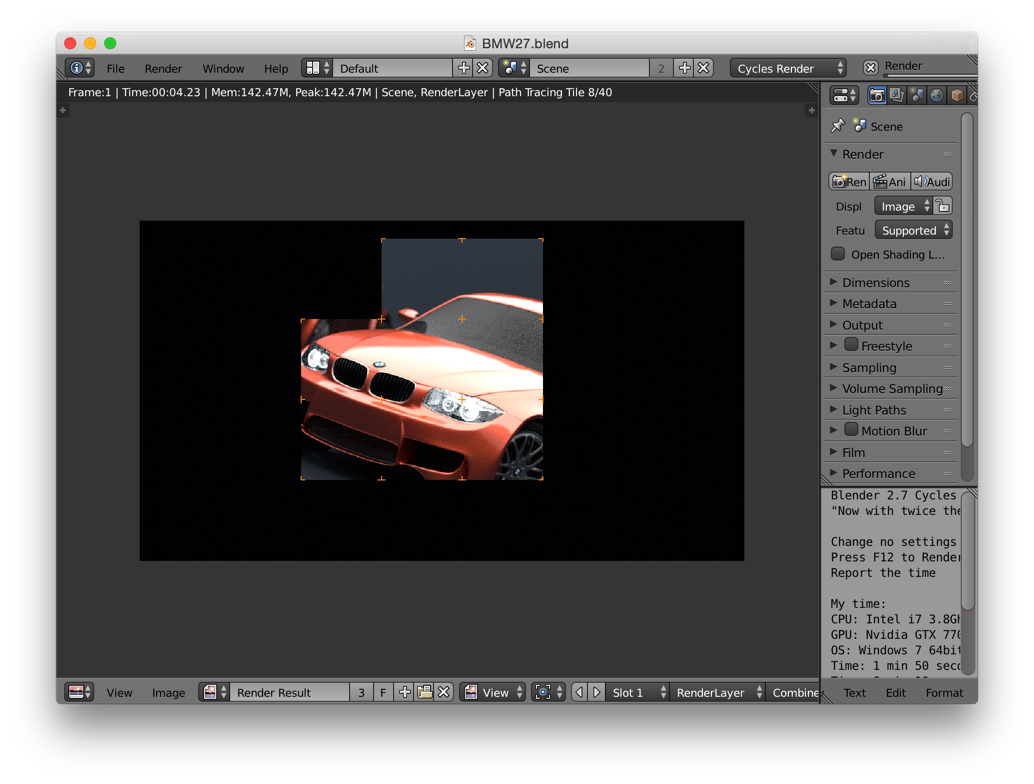The image size is (1034, 784).
Task: Open the View mode dropdown in image editor
Action: 493,692
